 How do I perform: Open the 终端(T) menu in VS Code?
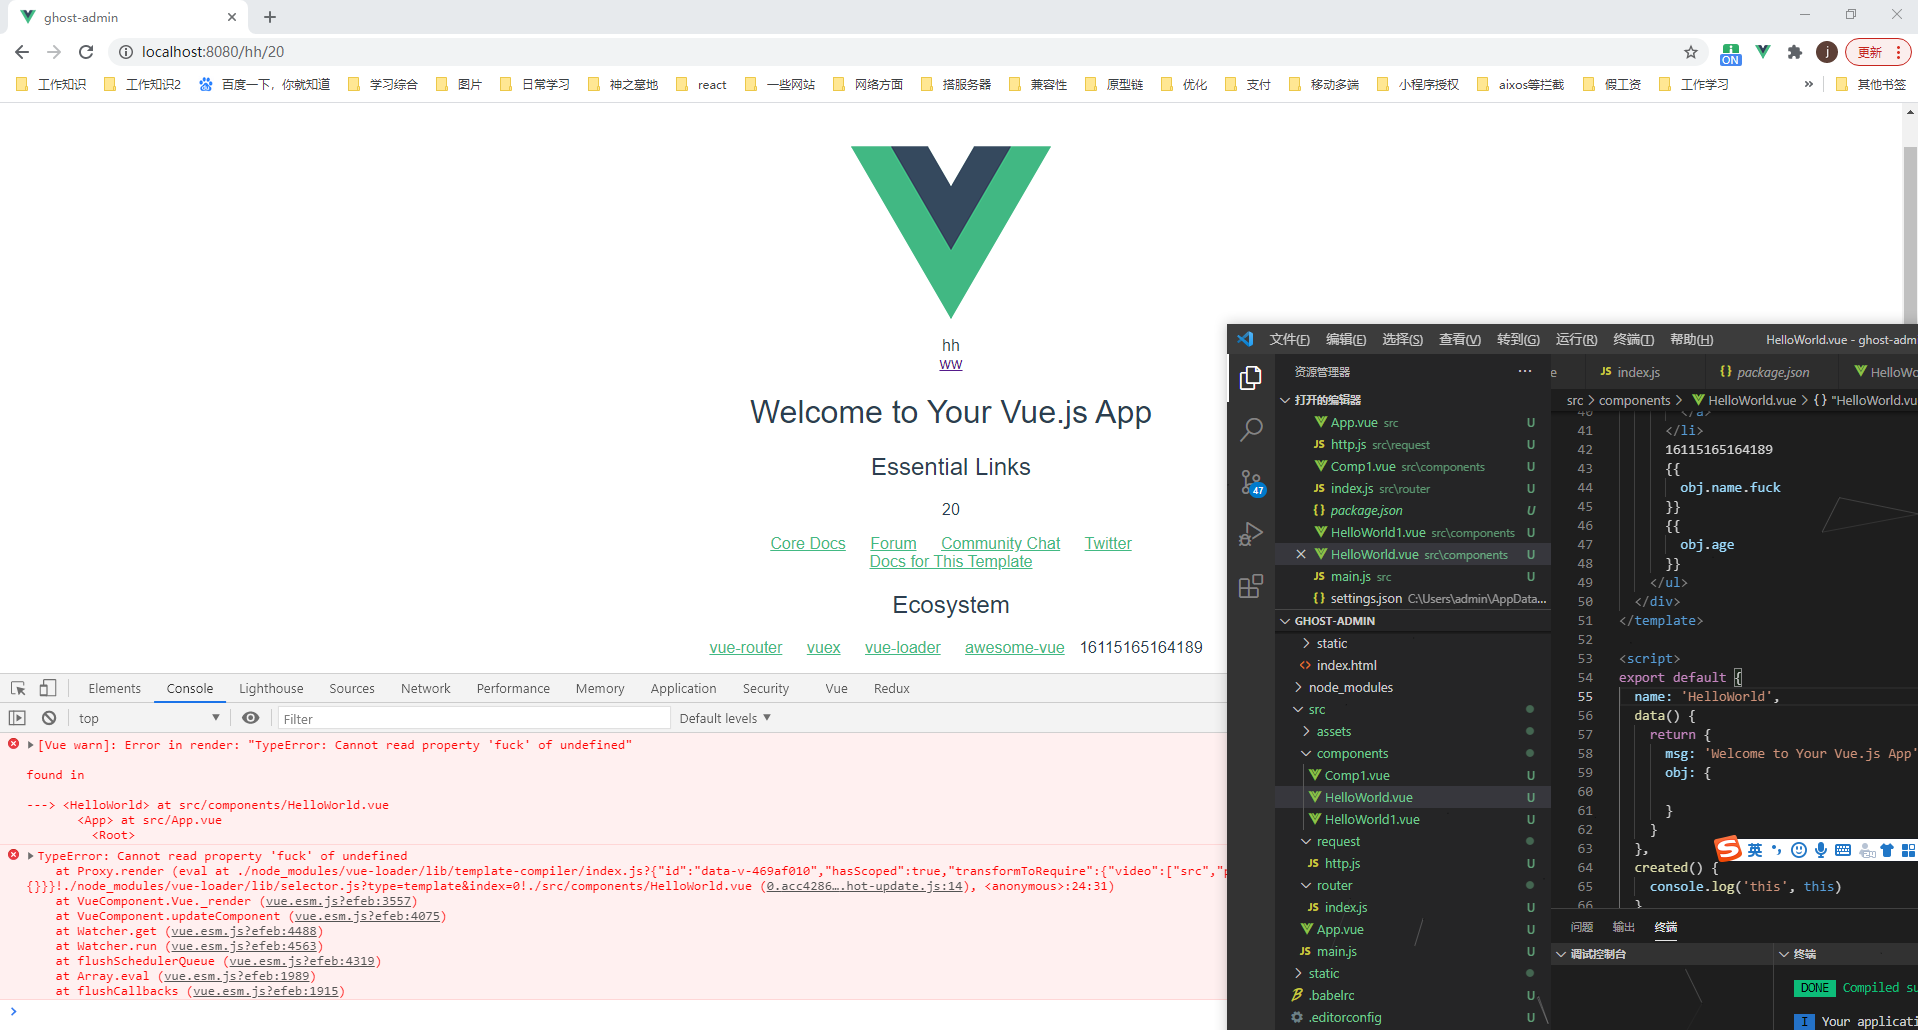click(1634, 340)
